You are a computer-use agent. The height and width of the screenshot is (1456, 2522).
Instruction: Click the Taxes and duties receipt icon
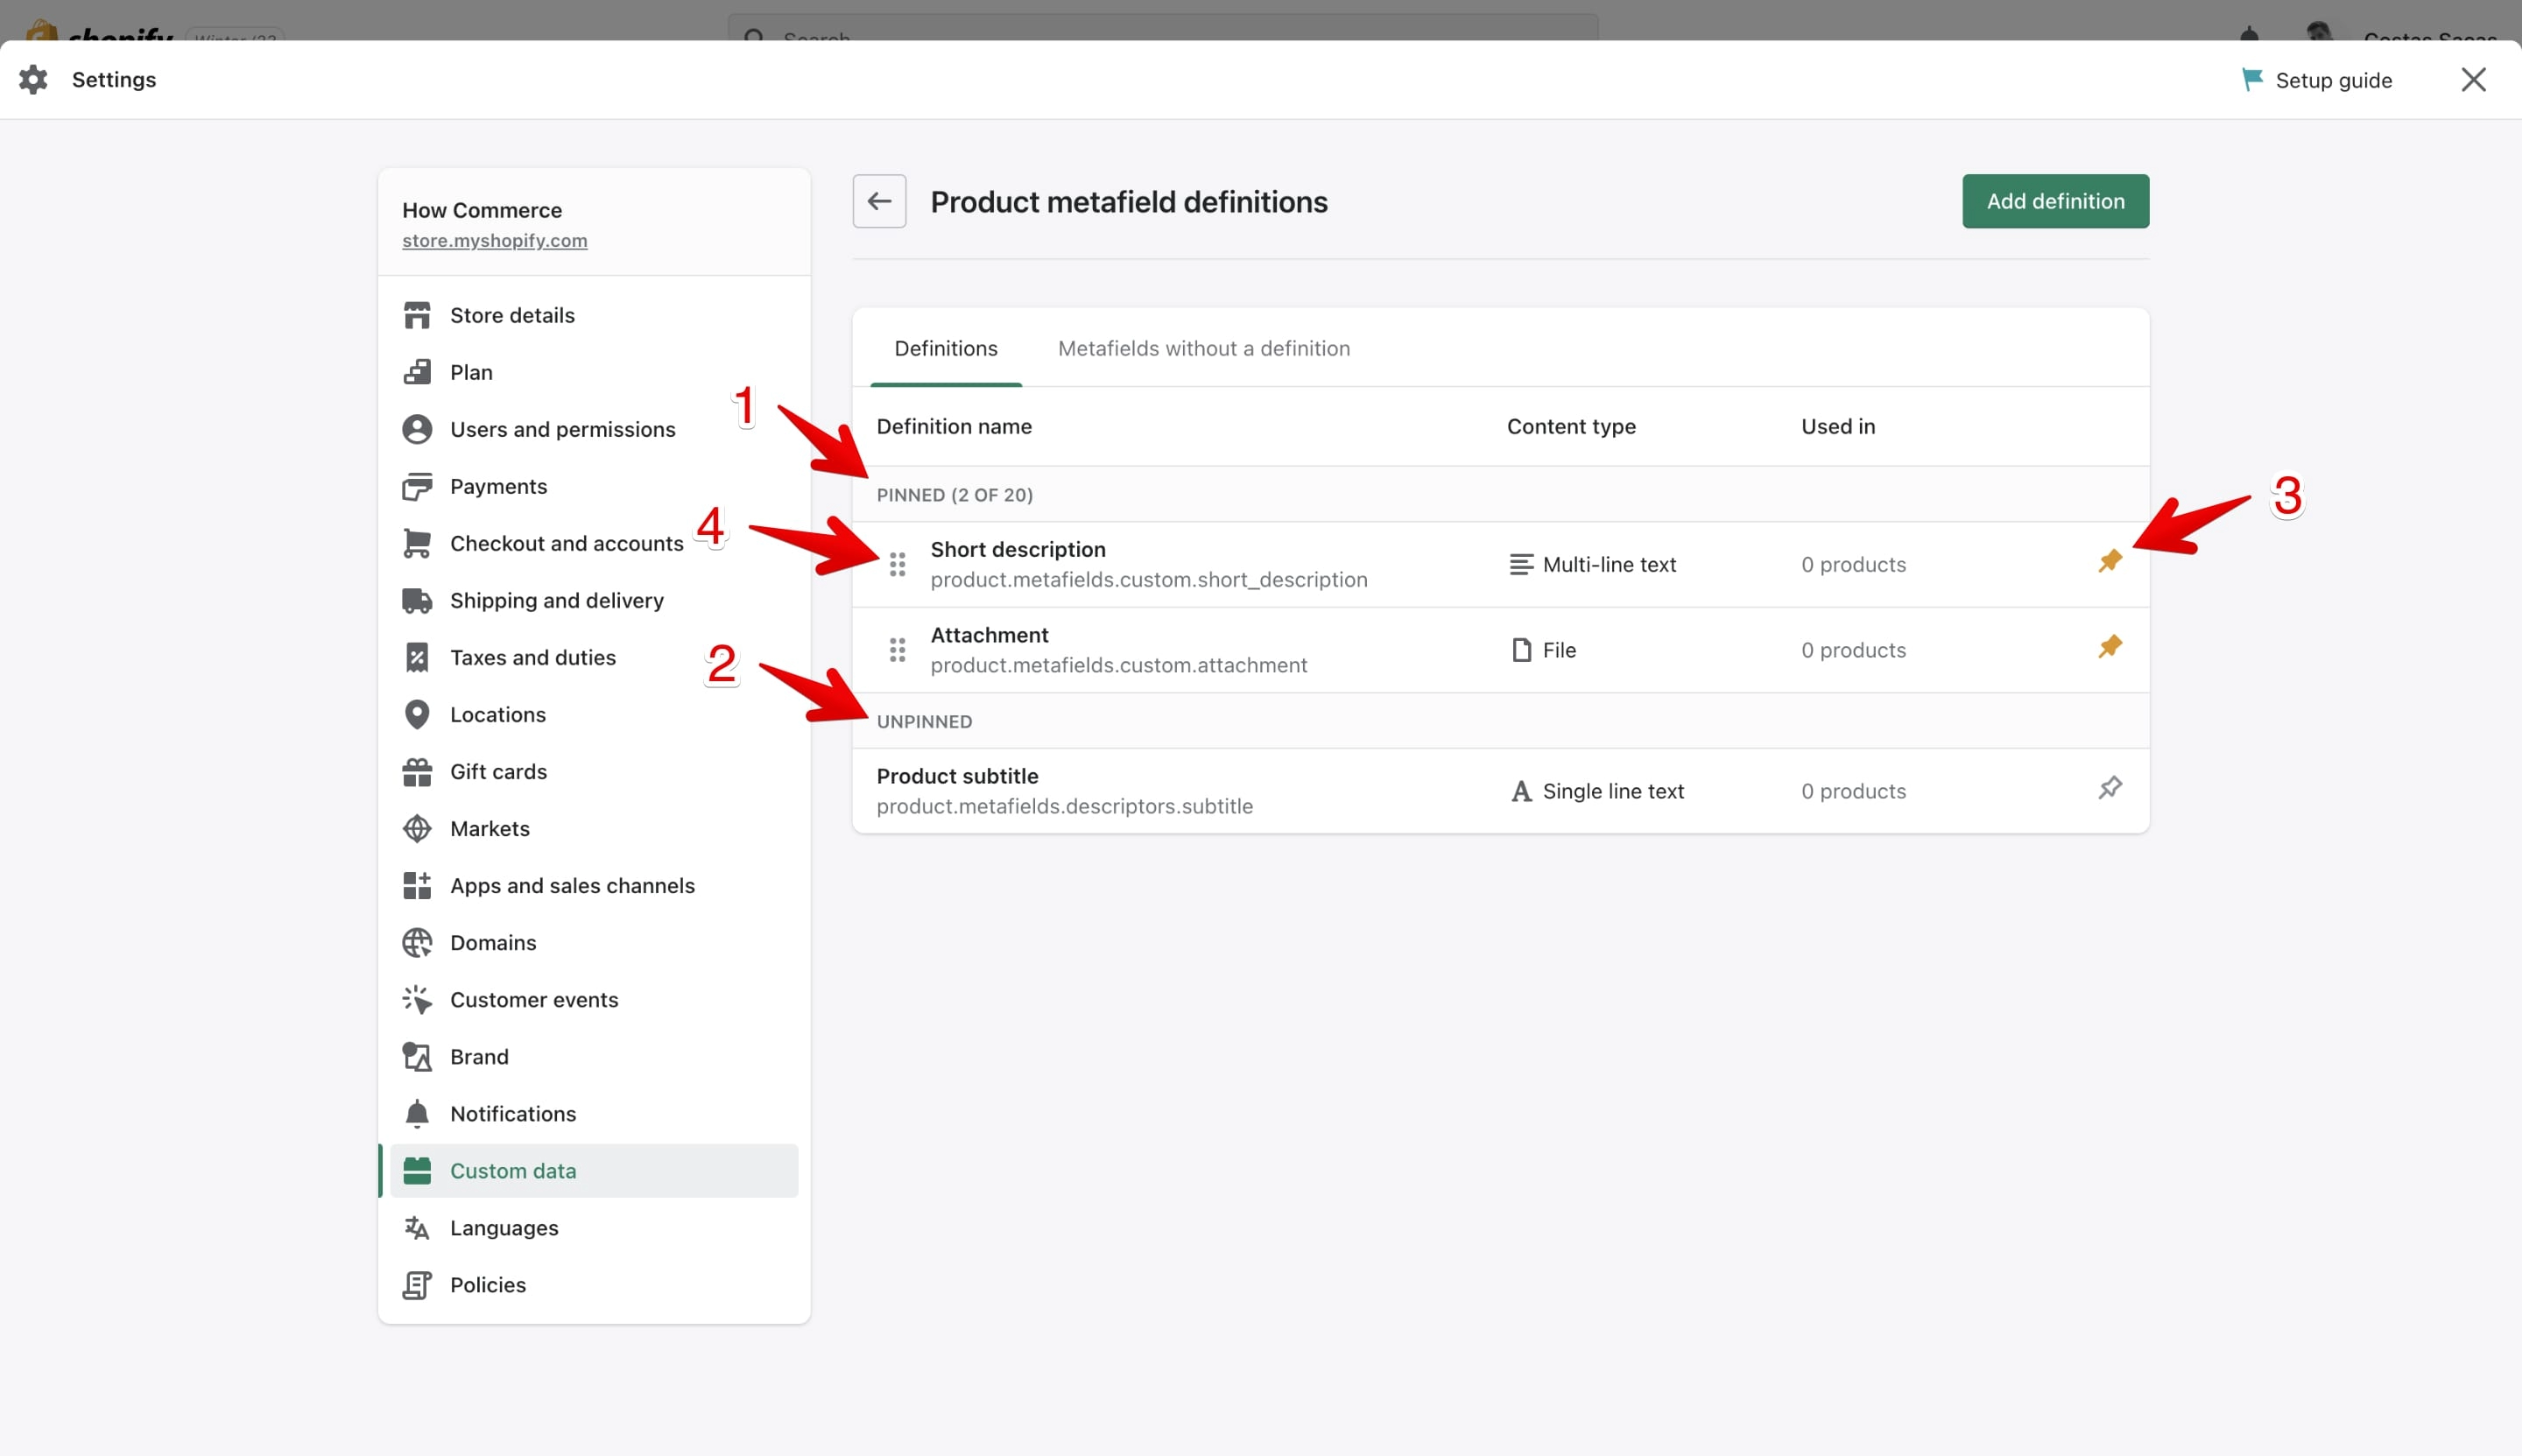417,657
